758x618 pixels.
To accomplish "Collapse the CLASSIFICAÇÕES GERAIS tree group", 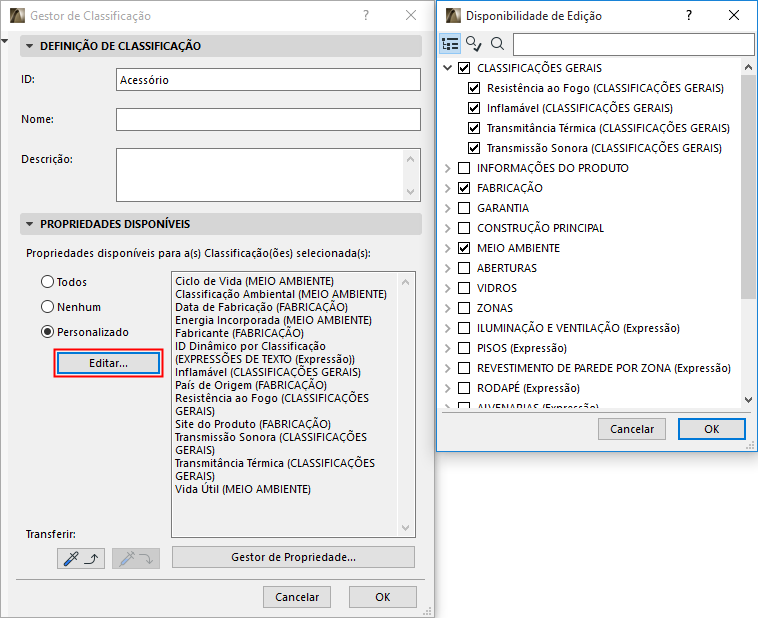I will (x=448, y=68).
